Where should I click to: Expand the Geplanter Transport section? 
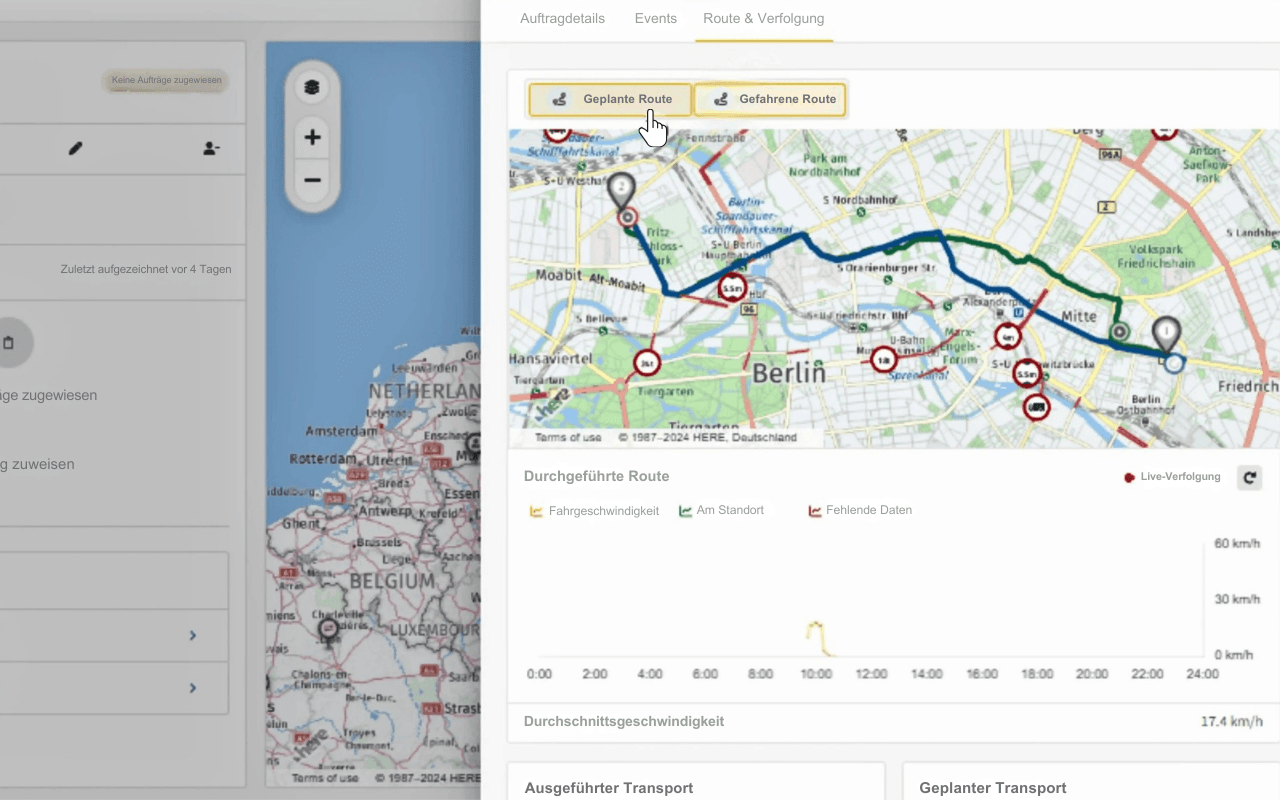tap(992, 787)
